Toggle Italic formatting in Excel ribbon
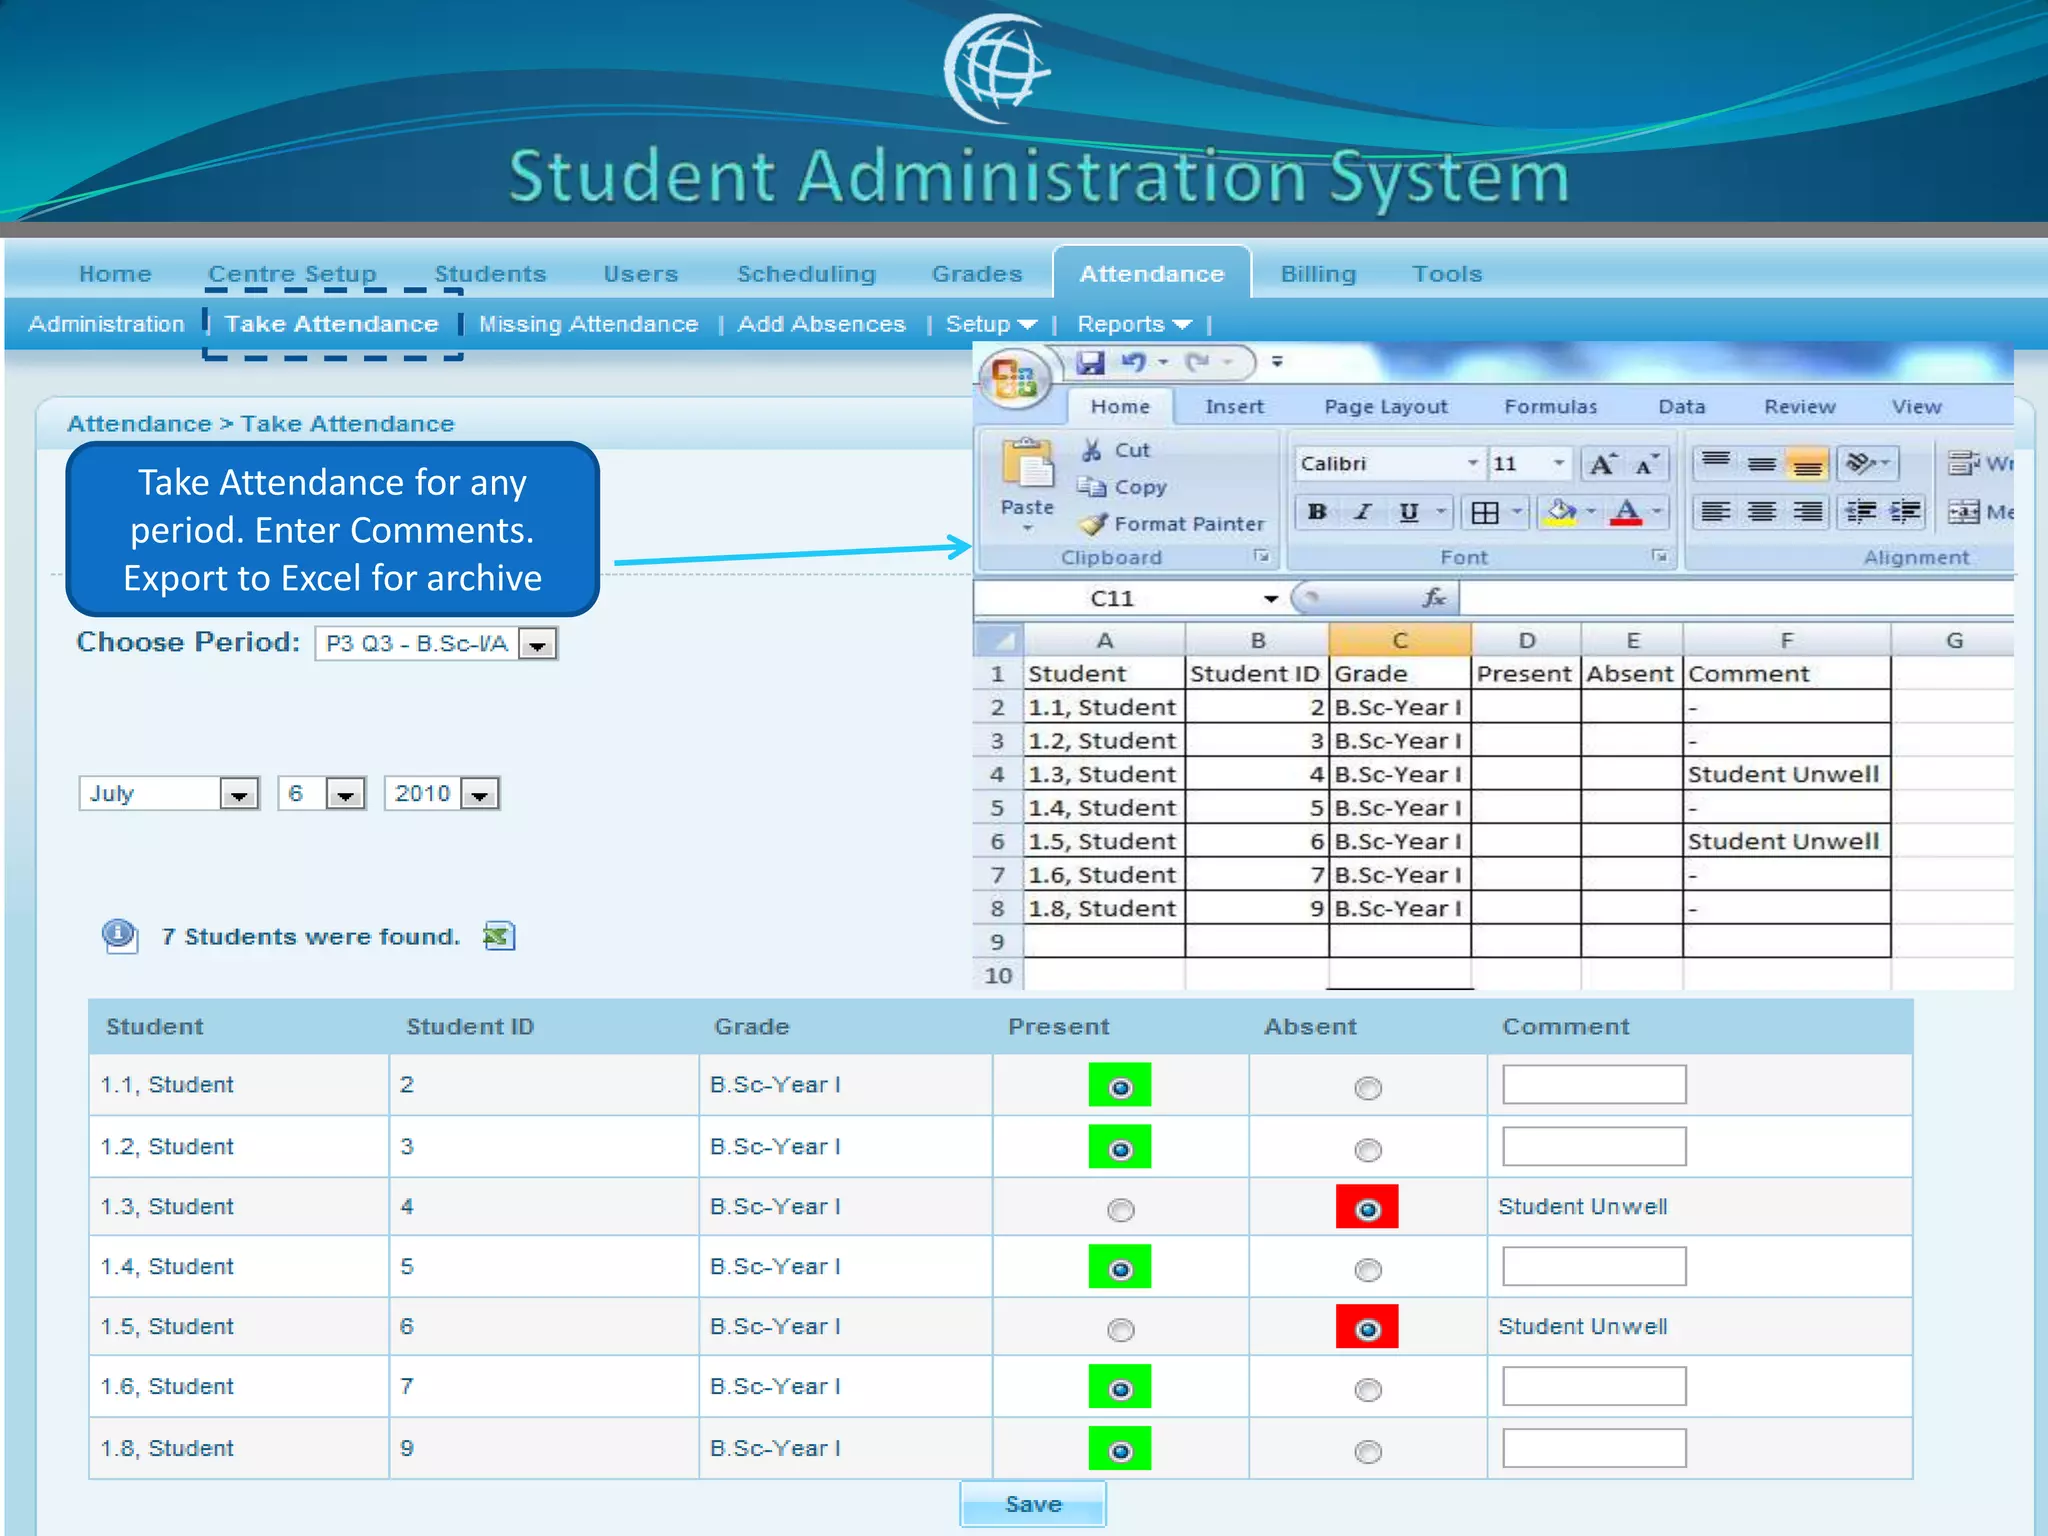 [1362, 512]
